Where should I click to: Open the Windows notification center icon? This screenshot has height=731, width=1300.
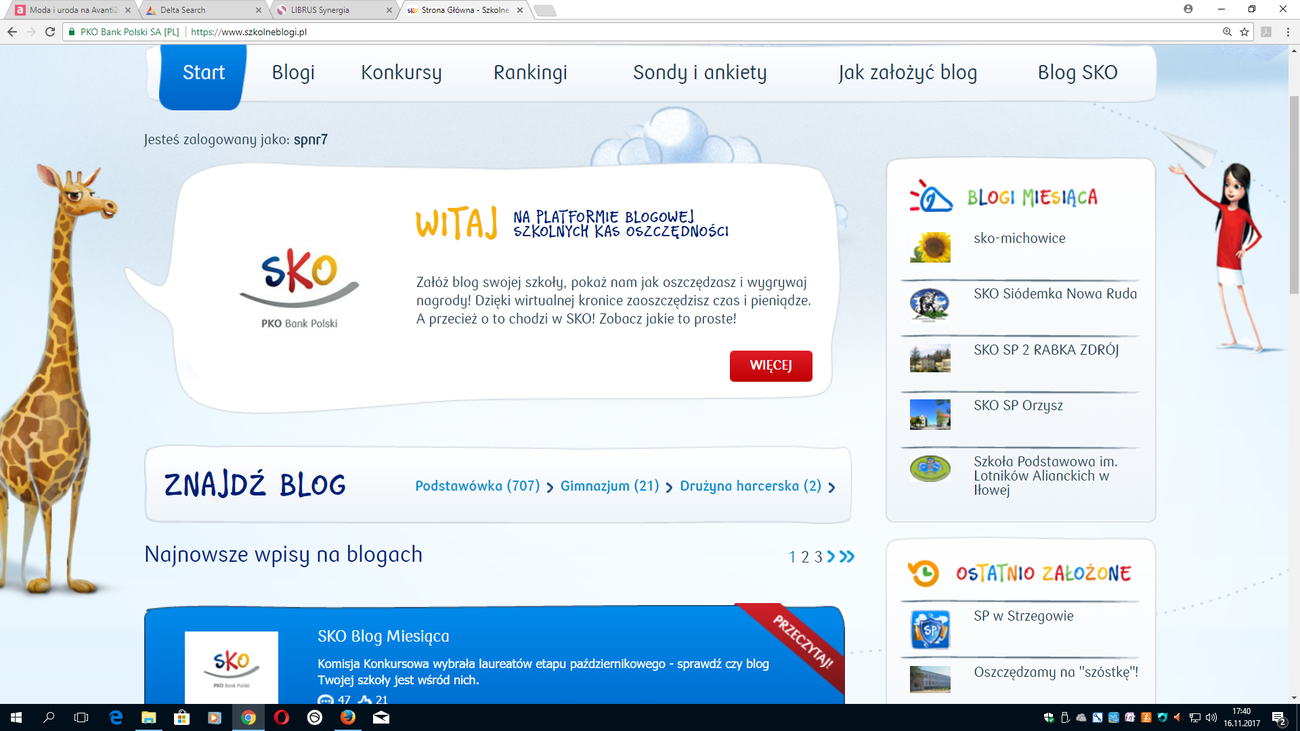pos(1279,718)
